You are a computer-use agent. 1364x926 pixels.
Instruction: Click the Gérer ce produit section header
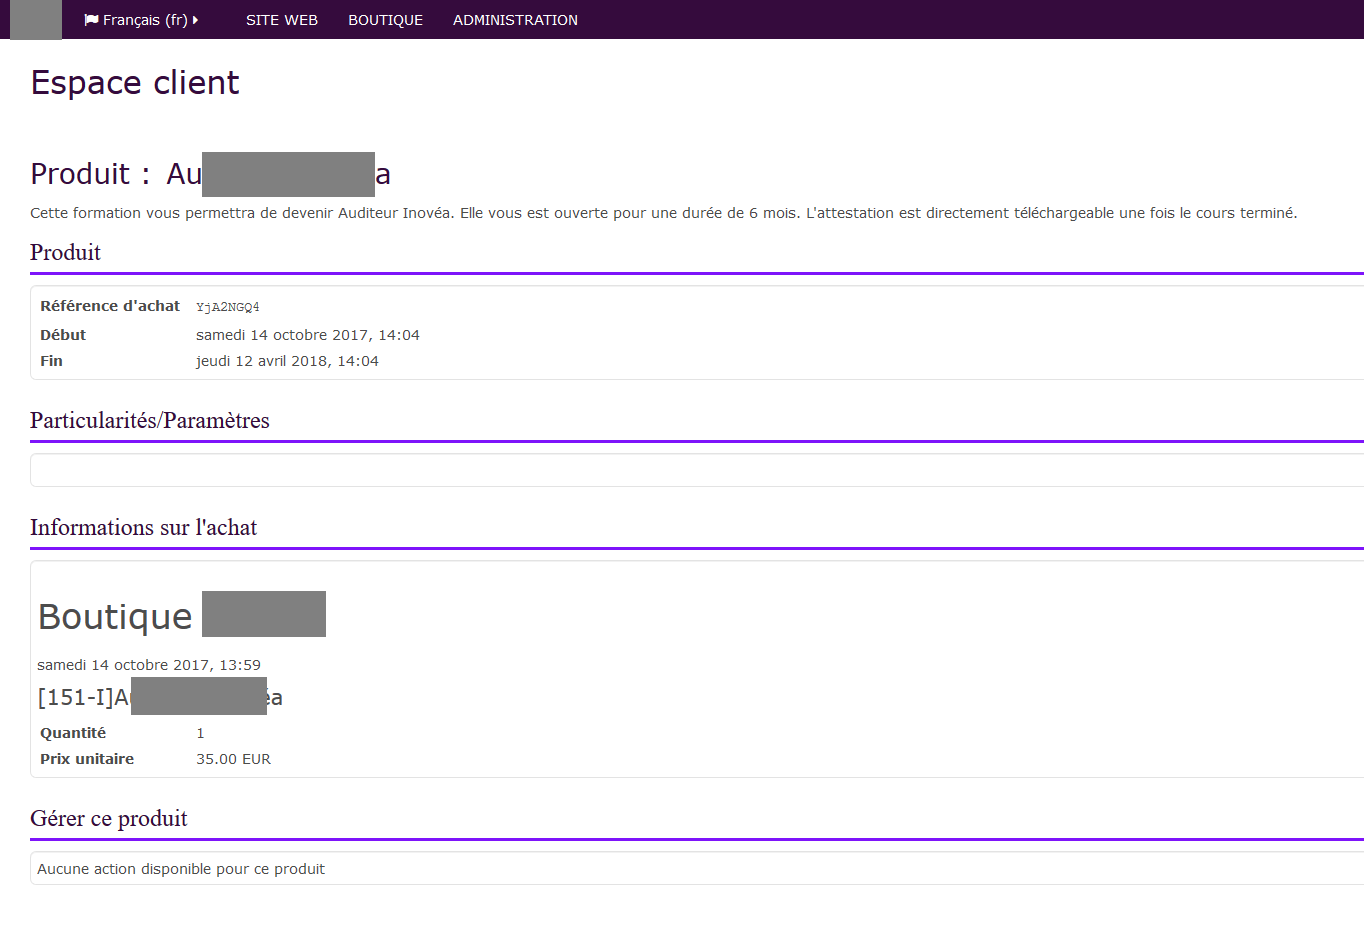(x=109, y=819)
